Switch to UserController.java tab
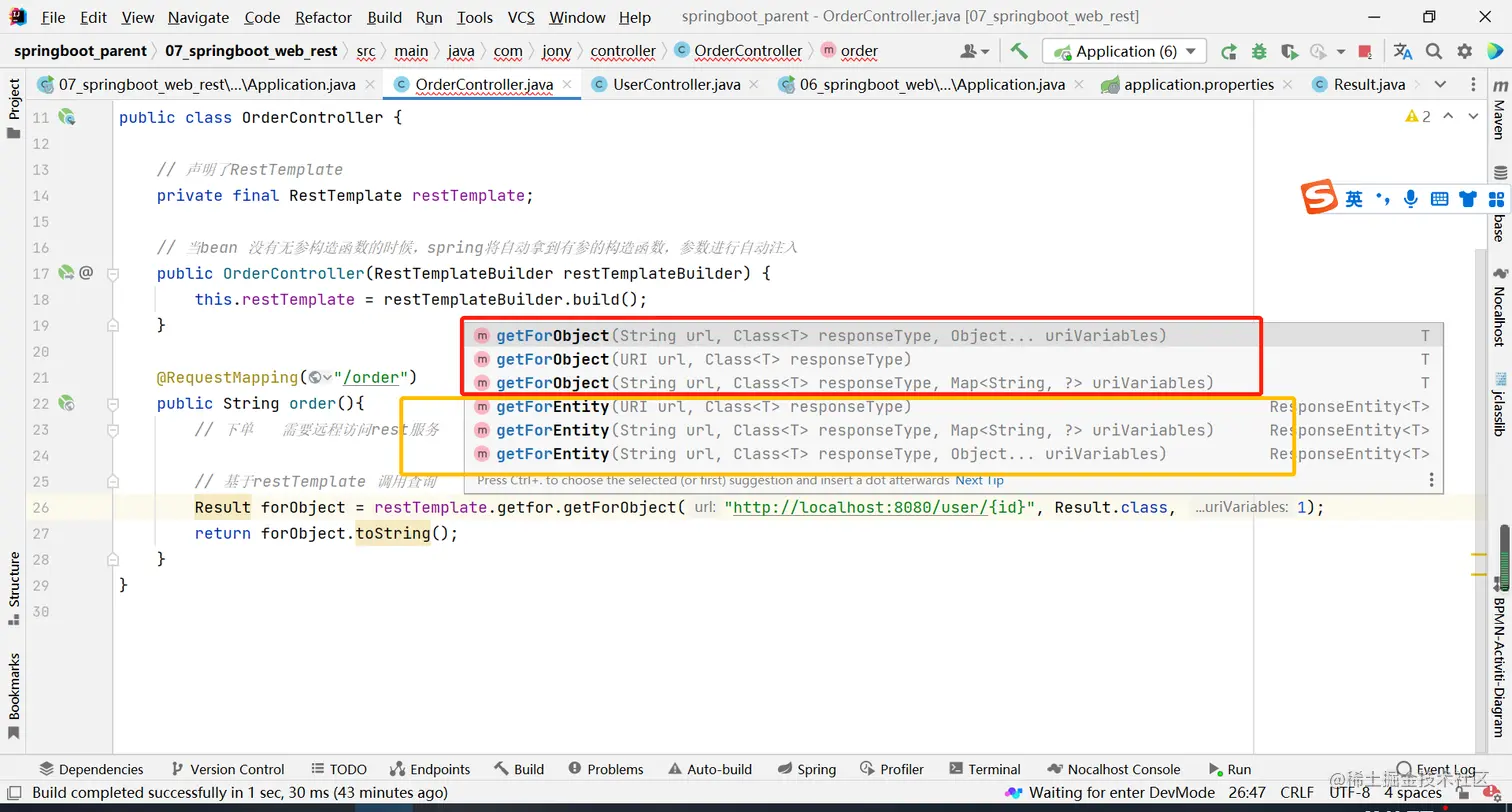1512x812 pixels. coord(677,84)
